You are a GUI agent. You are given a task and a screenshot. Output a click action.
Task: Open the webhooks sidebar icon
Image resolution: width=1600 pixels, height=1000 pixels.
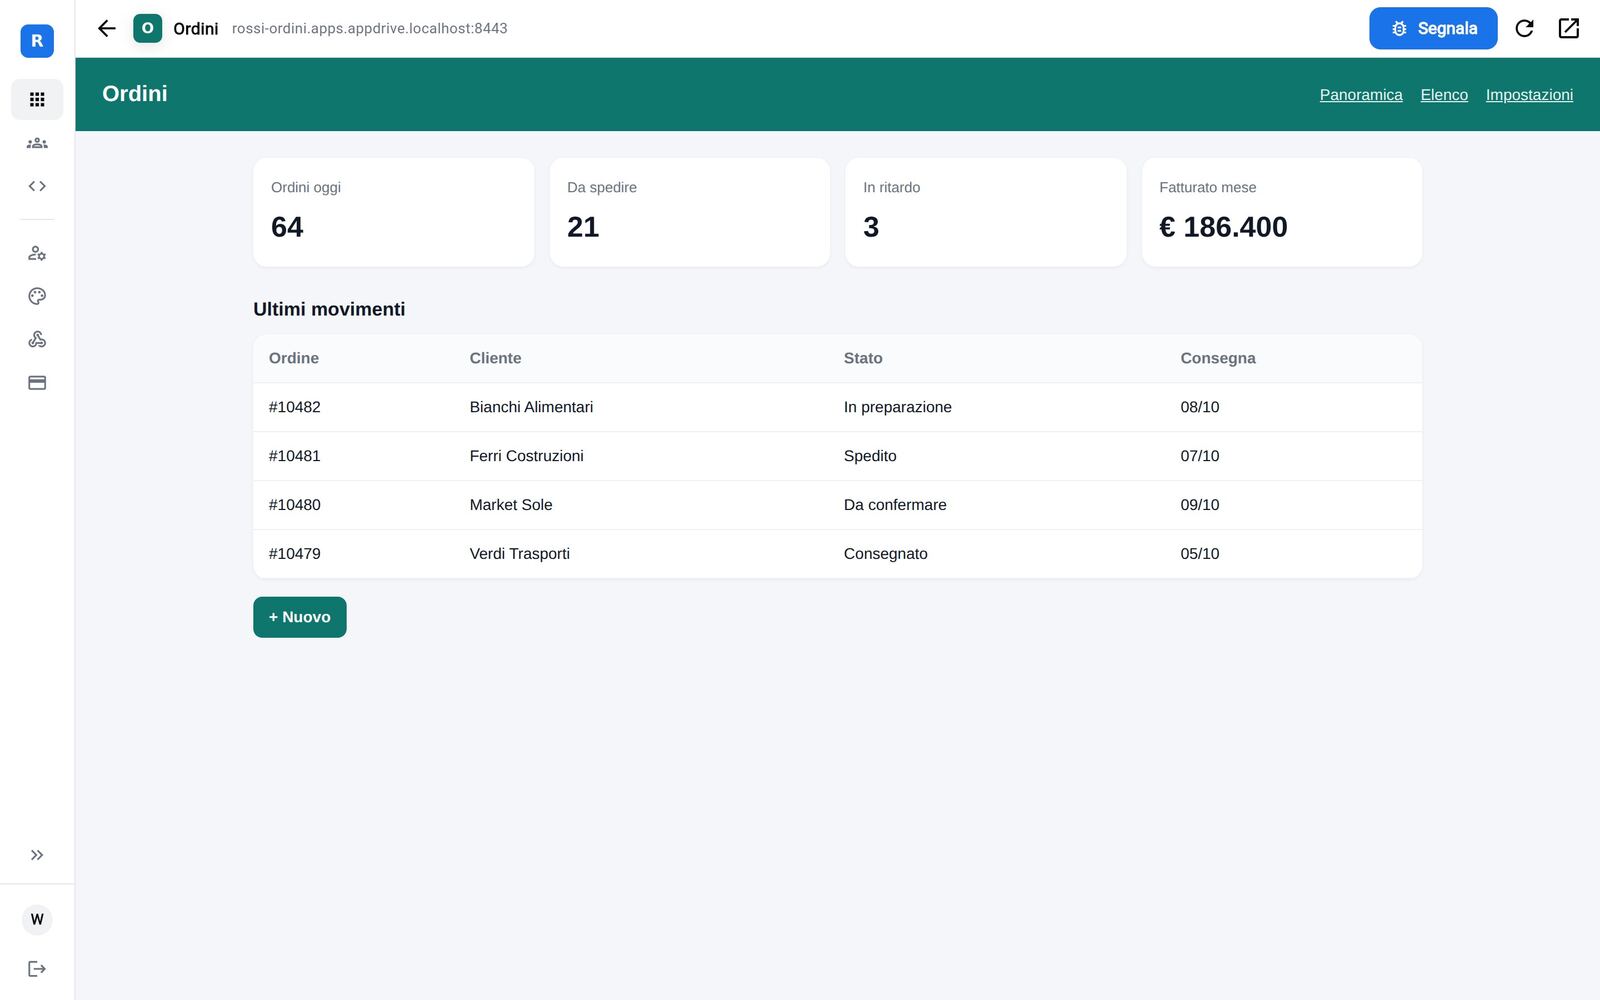pyautogui.click(x=37, y=339)
